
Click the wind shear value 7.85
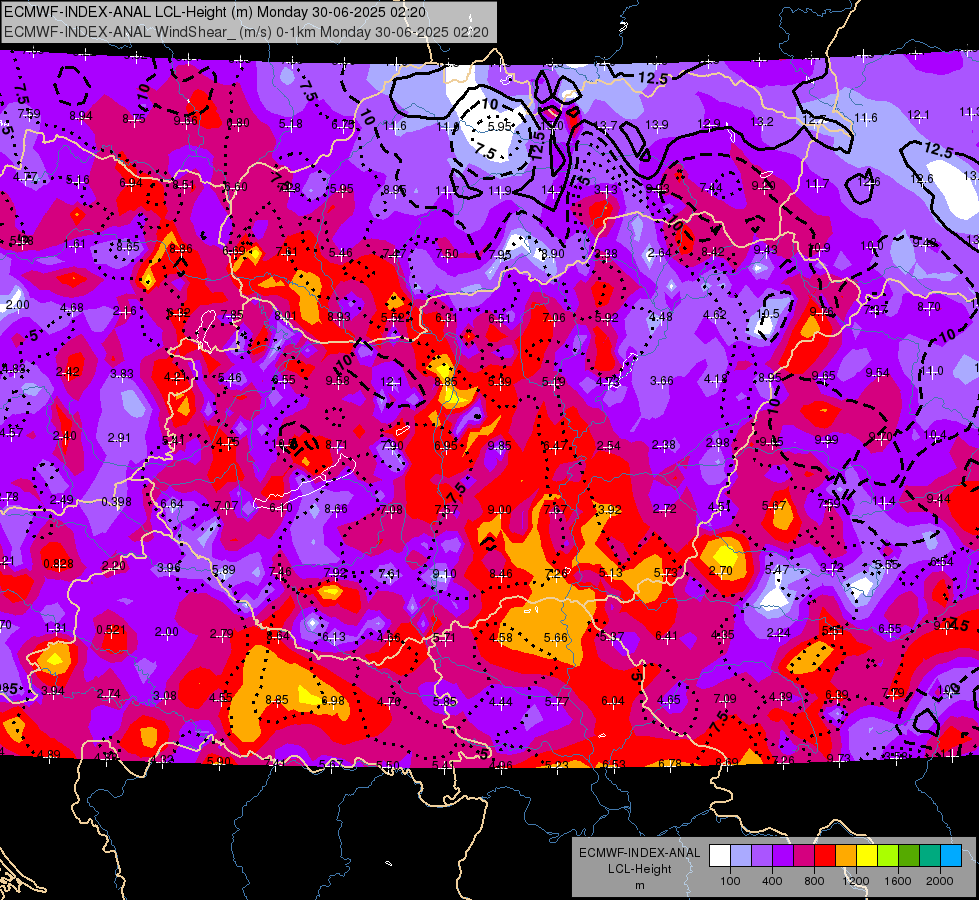tap(232, 315)
